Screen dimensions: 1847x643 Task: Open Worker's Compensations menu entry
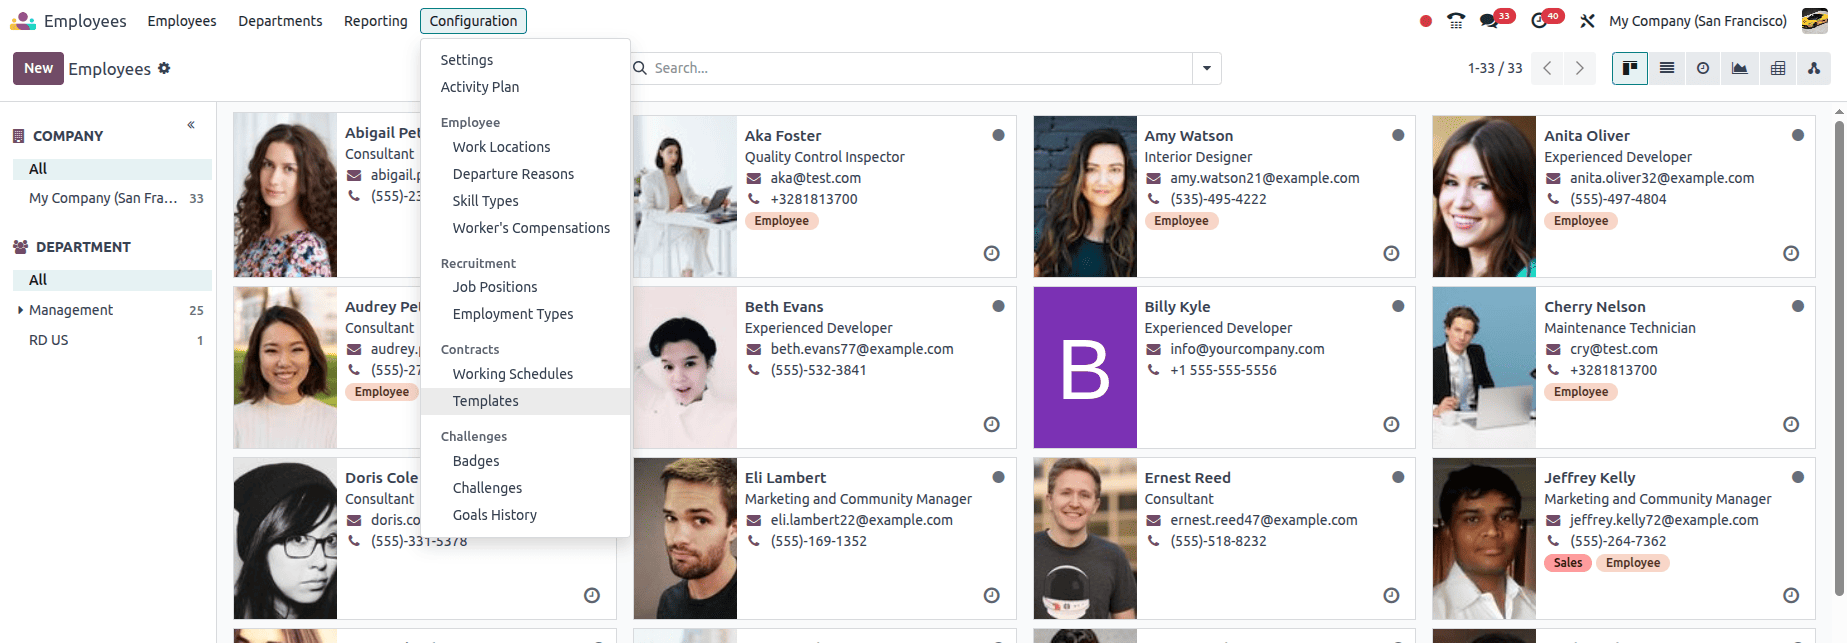click(526, 228)
